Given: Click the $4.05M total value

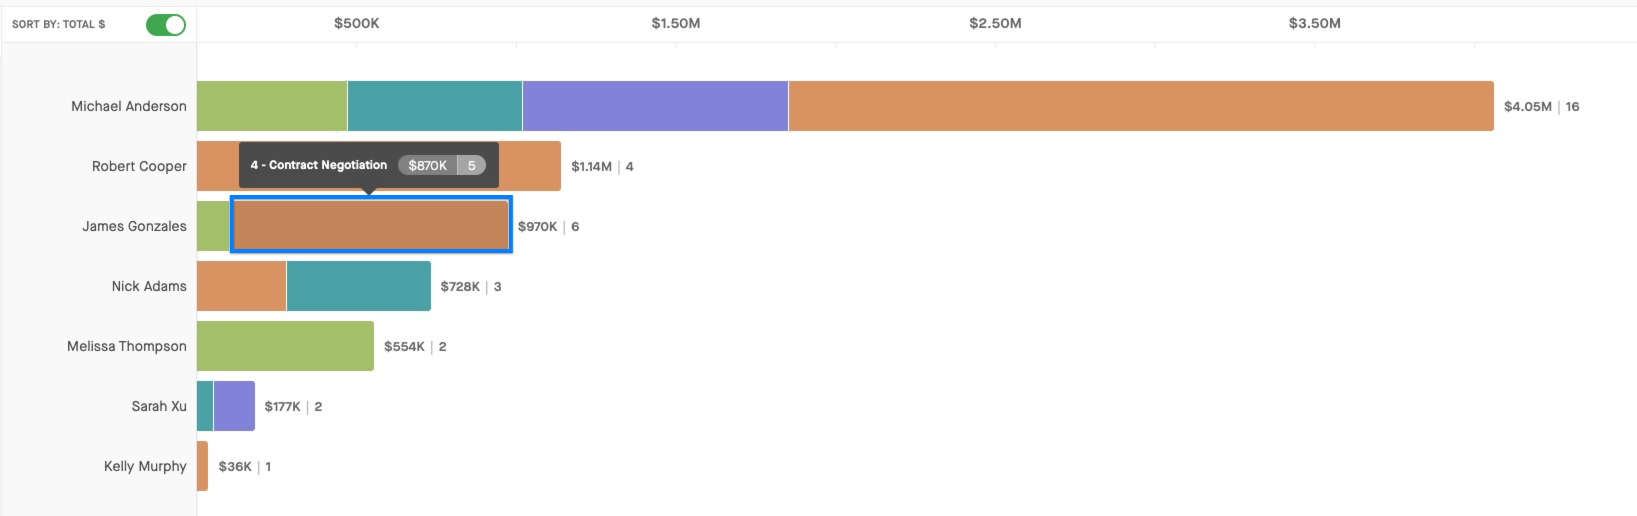Looking at the screenshot, I should coord(1528,106).
